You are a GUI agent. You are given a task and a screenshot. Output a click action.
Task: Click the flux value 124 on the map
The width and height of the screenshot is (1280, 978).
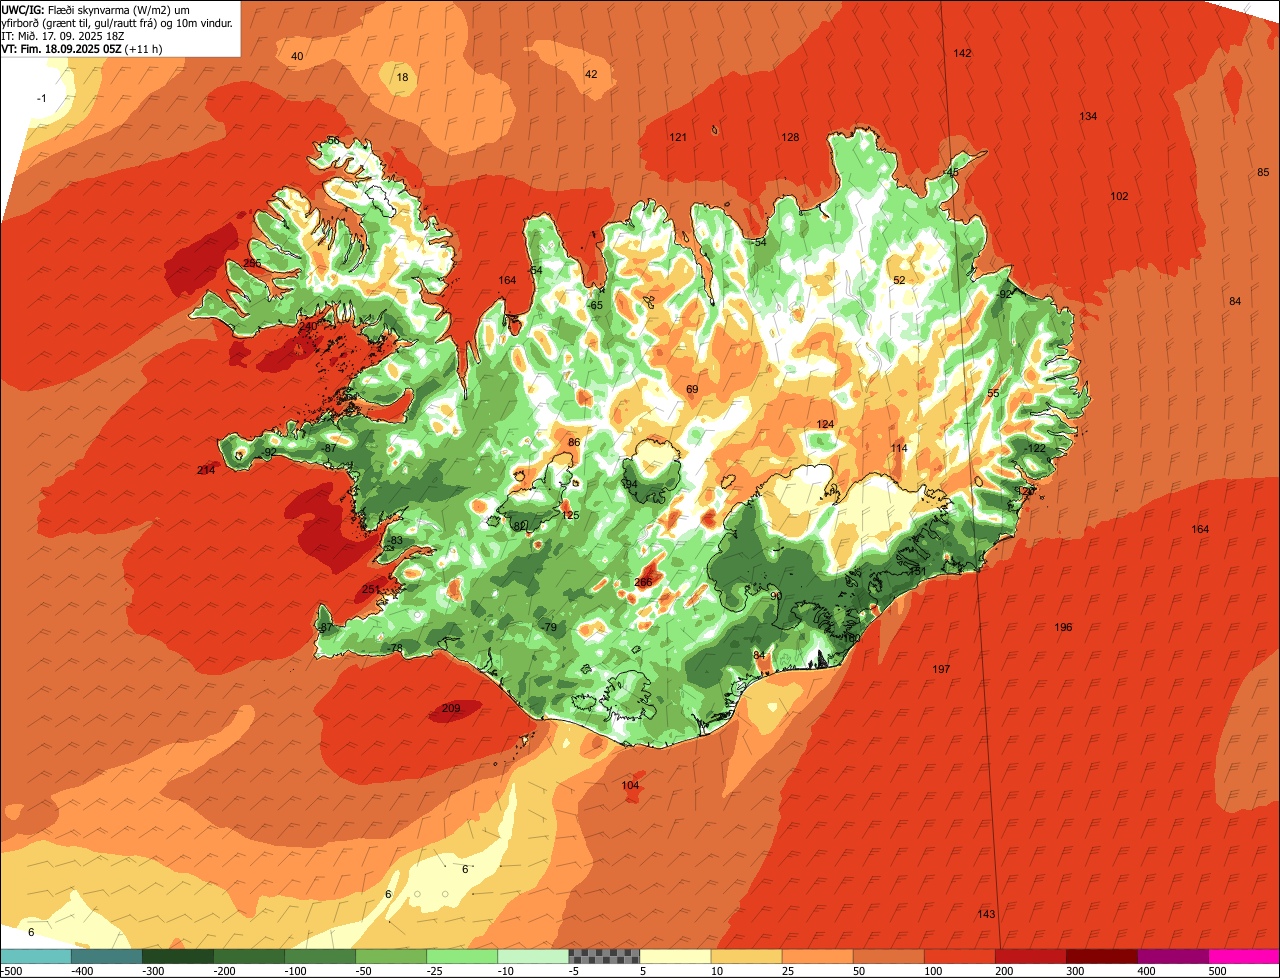coord(825,425)
